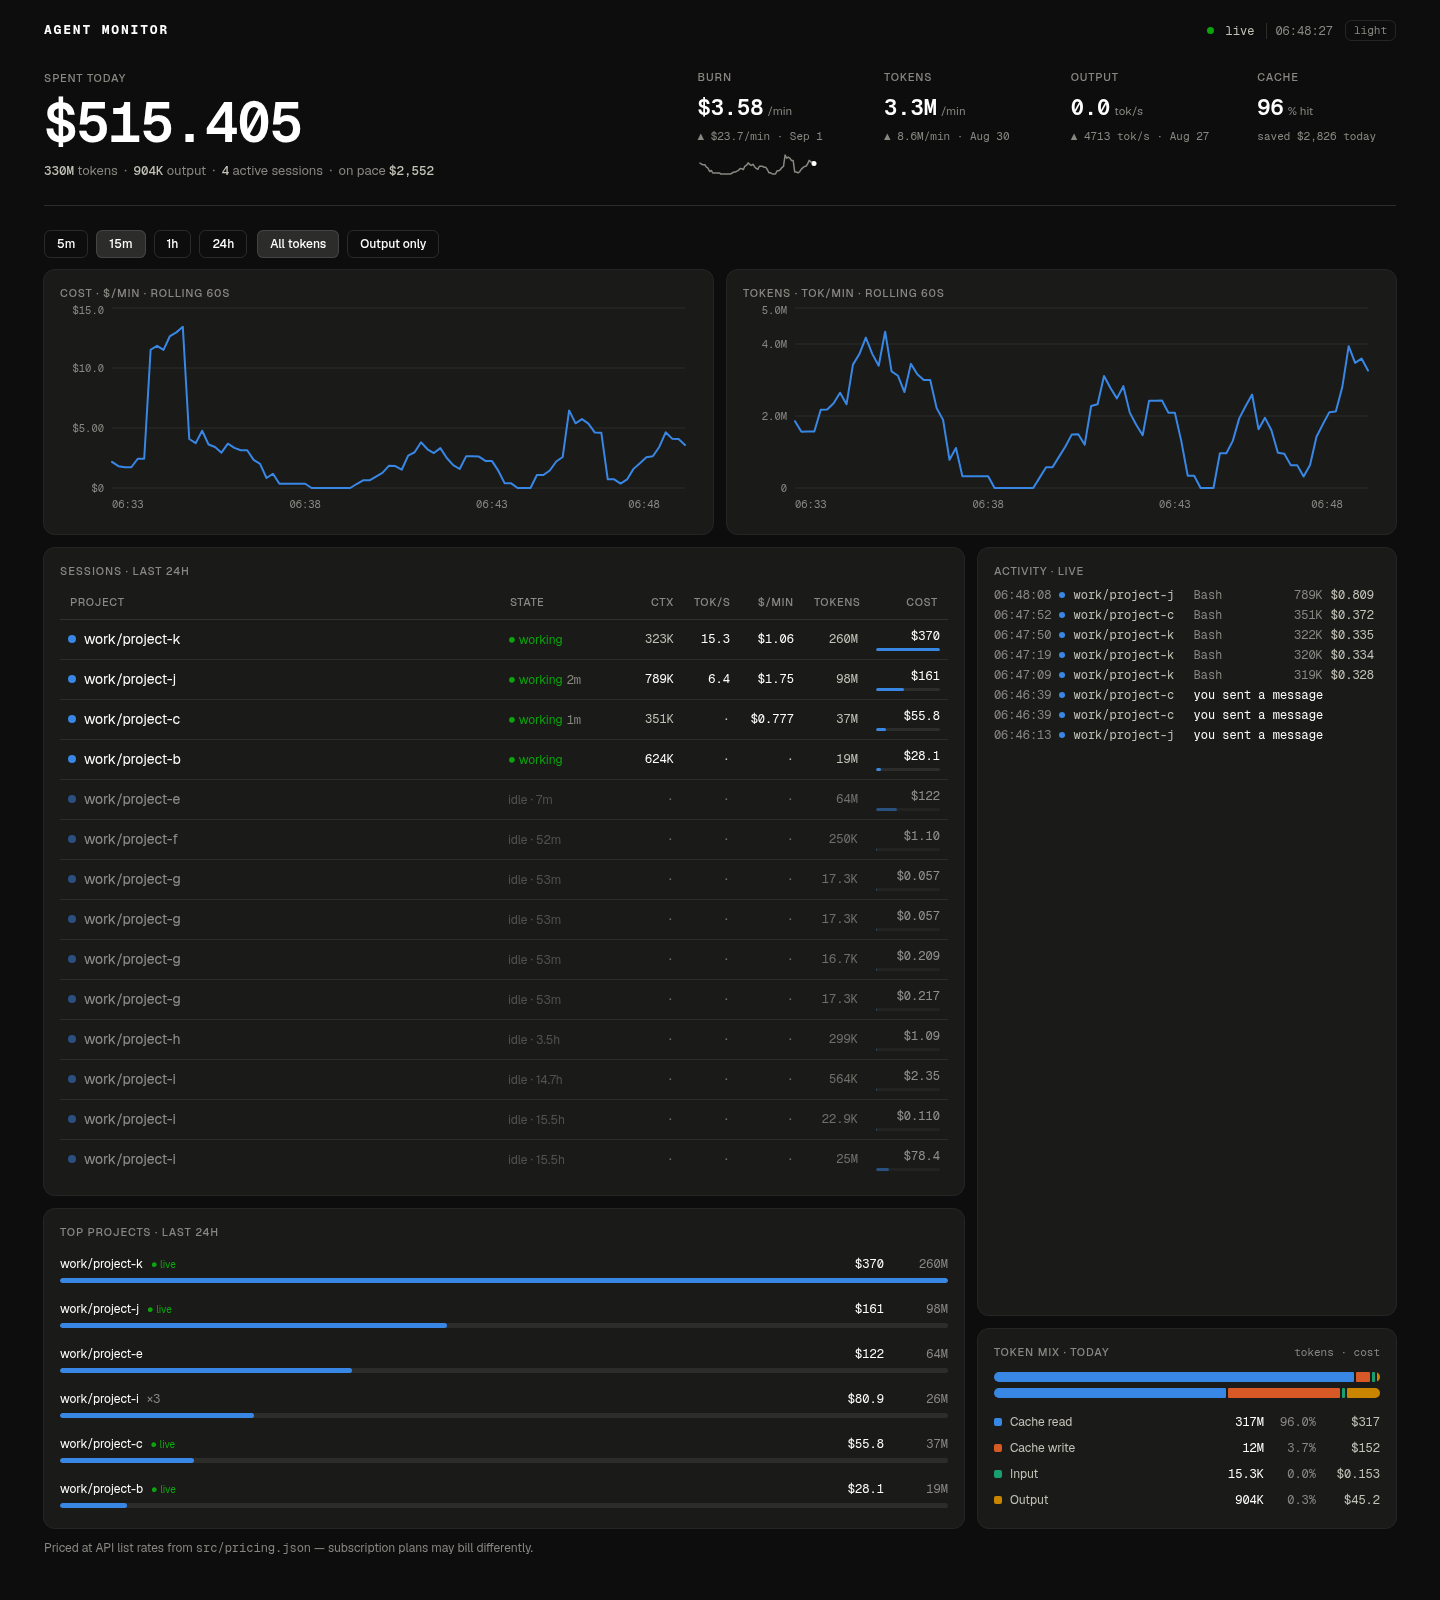Select the 15m time range
Viewport: 1440px width, 1600px height.
(x=121, y=244)
